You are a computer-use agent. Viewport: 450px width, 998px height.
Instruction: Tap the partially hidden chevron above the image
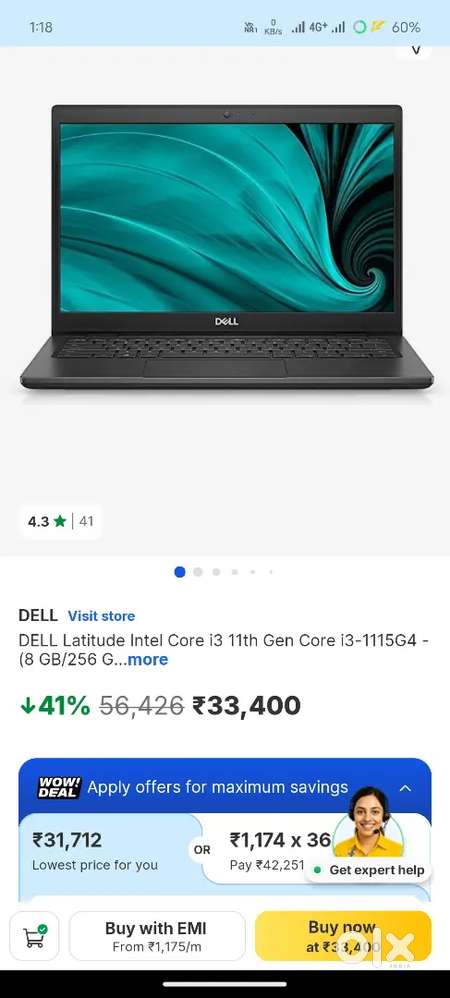(x=416, y=51)
